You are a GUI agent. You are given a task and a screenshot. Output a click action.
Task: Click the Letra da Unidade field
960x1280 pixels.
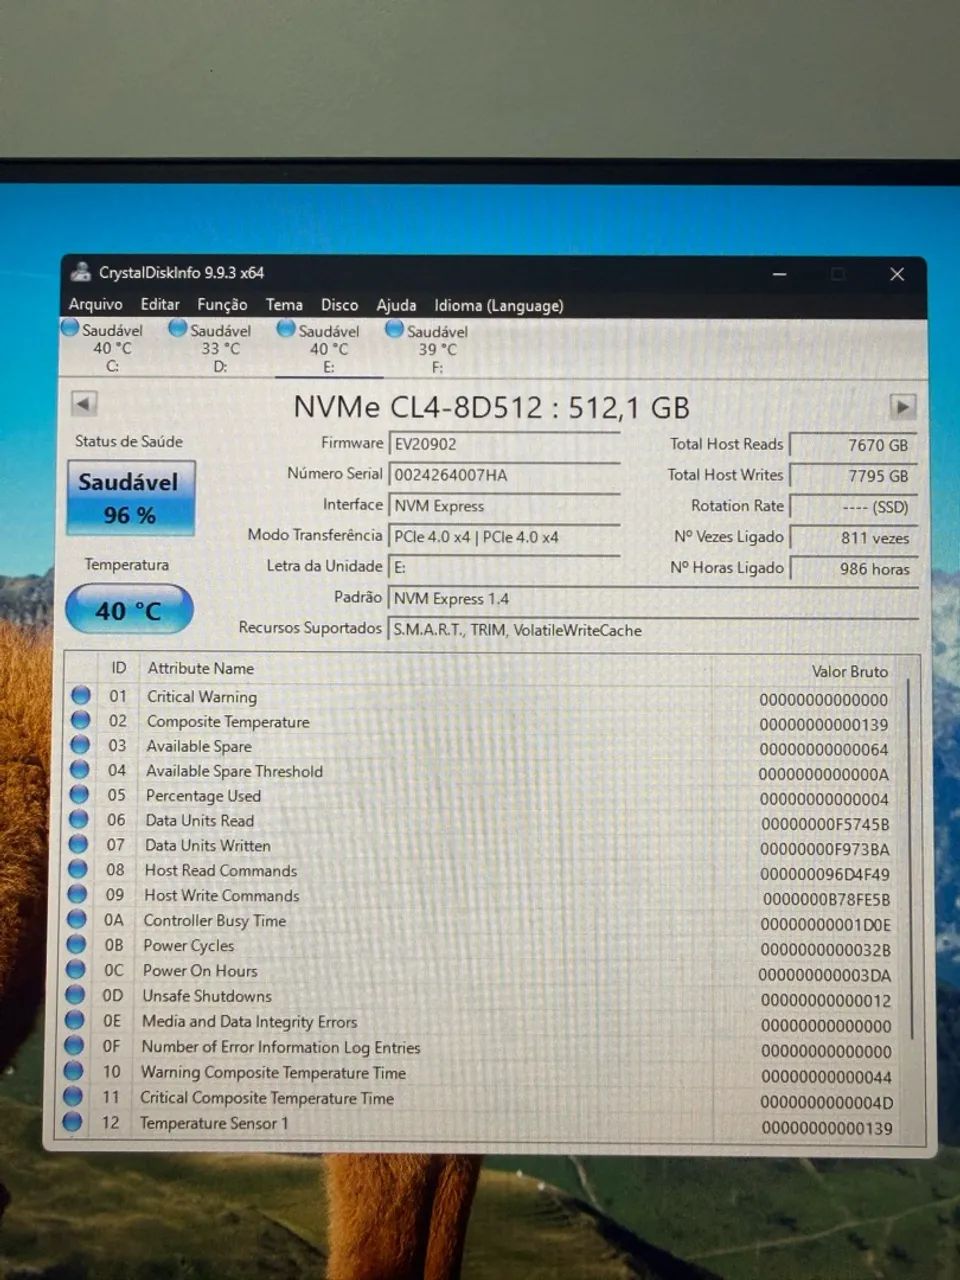[x=504, y=567]
